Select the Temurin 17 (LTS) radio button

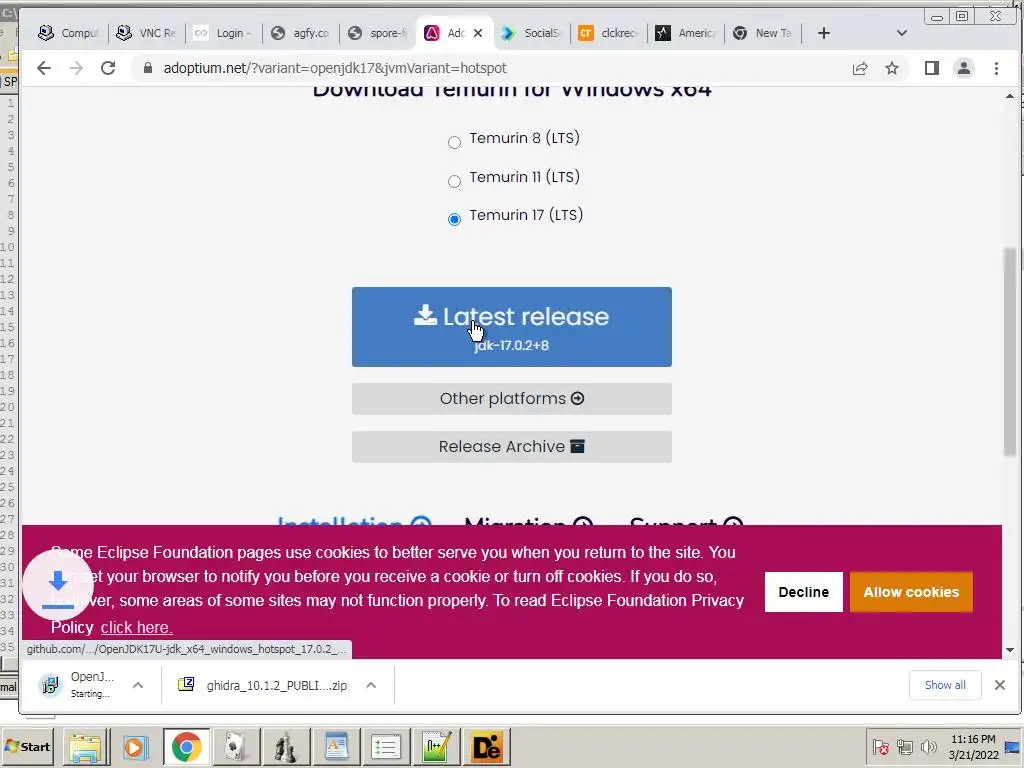(x=455, y=219)
